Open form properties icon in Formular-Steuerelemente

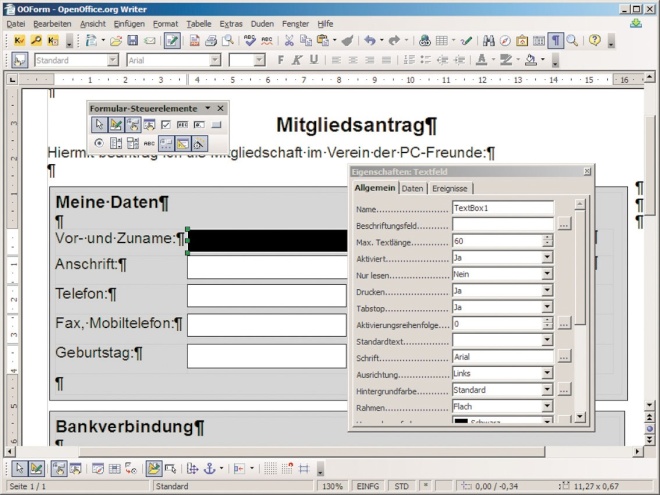149,125
